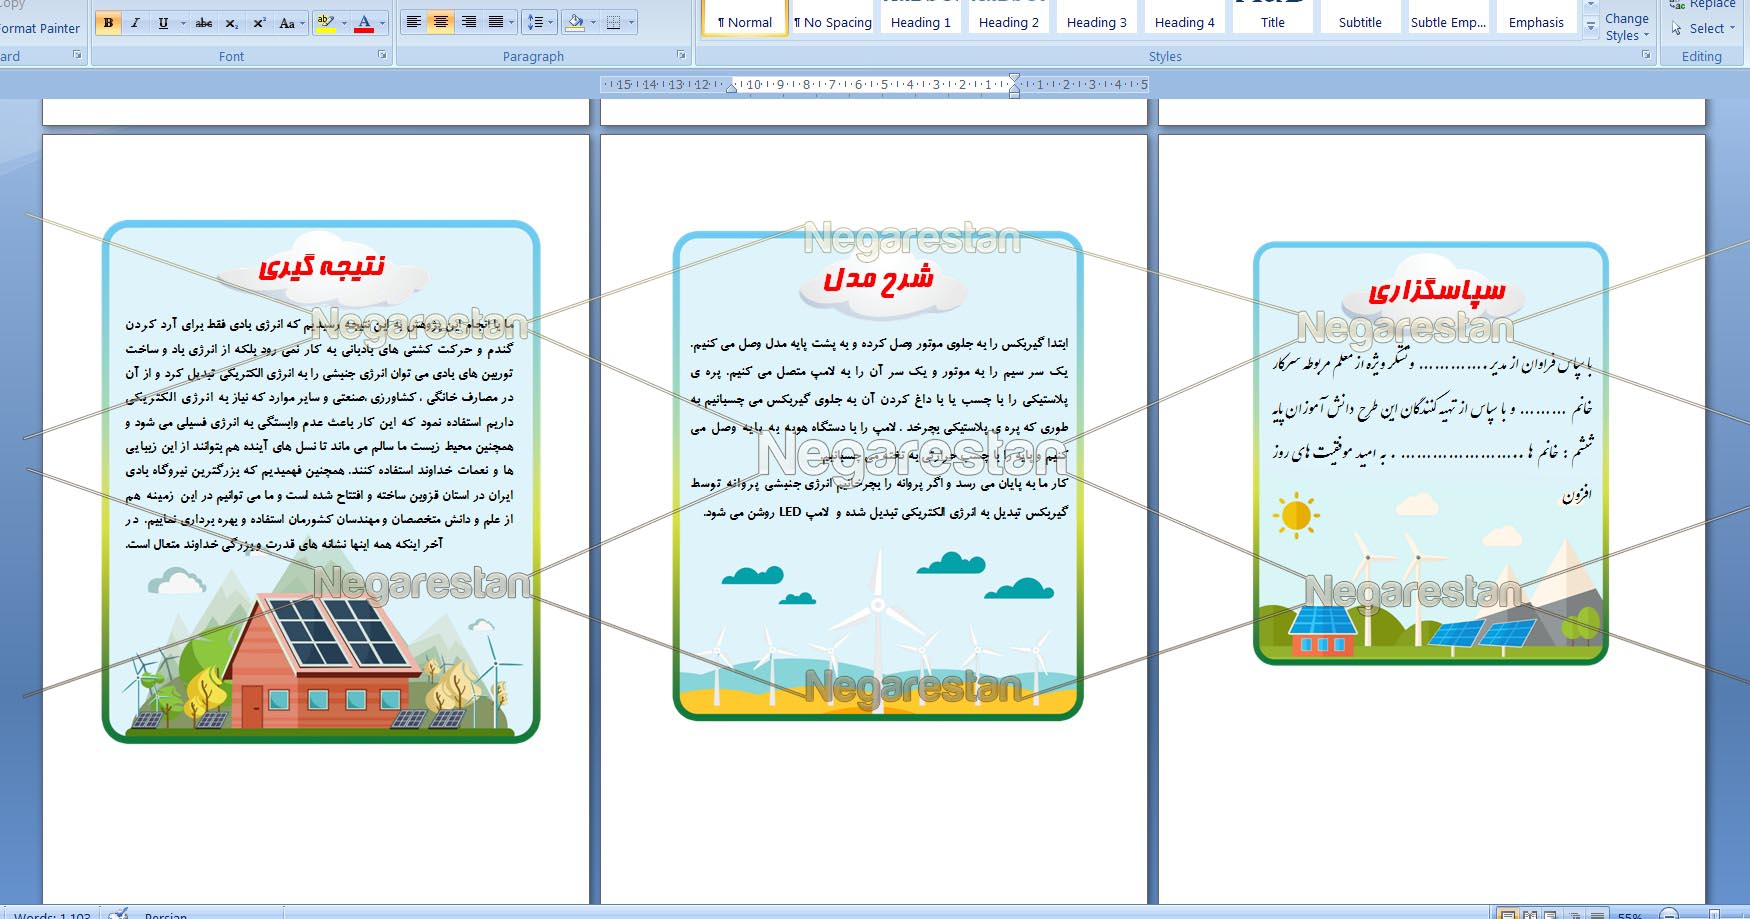
Task: Apply the red font color
Action: [364, 22]
